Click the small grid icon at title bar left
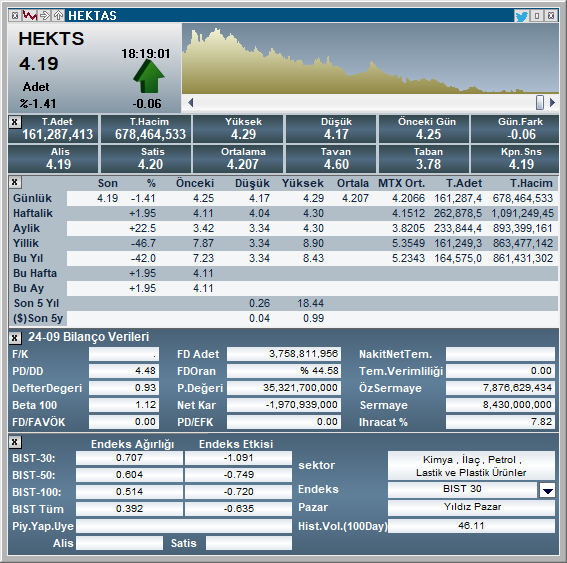The image size is (567, 563). coord(15,16)
